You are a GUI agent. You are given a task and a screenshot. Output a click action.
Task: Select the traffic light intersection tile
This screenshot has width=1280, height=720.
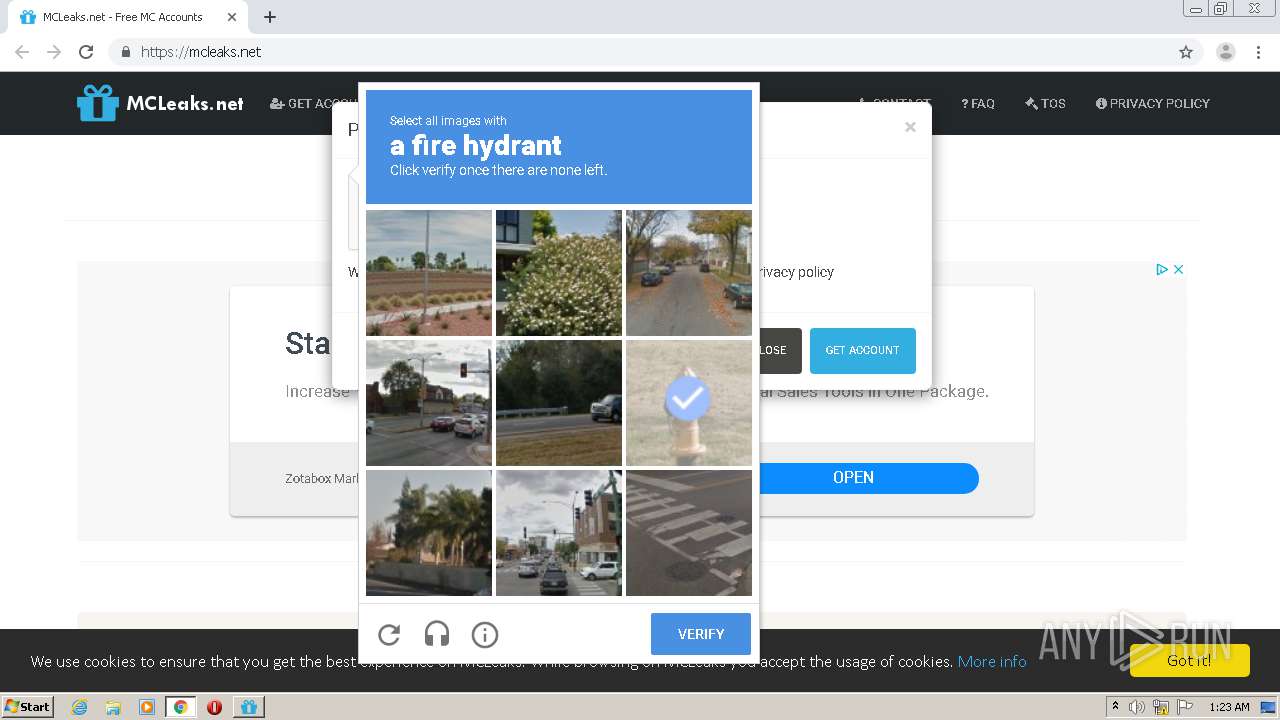coord(429,403)
